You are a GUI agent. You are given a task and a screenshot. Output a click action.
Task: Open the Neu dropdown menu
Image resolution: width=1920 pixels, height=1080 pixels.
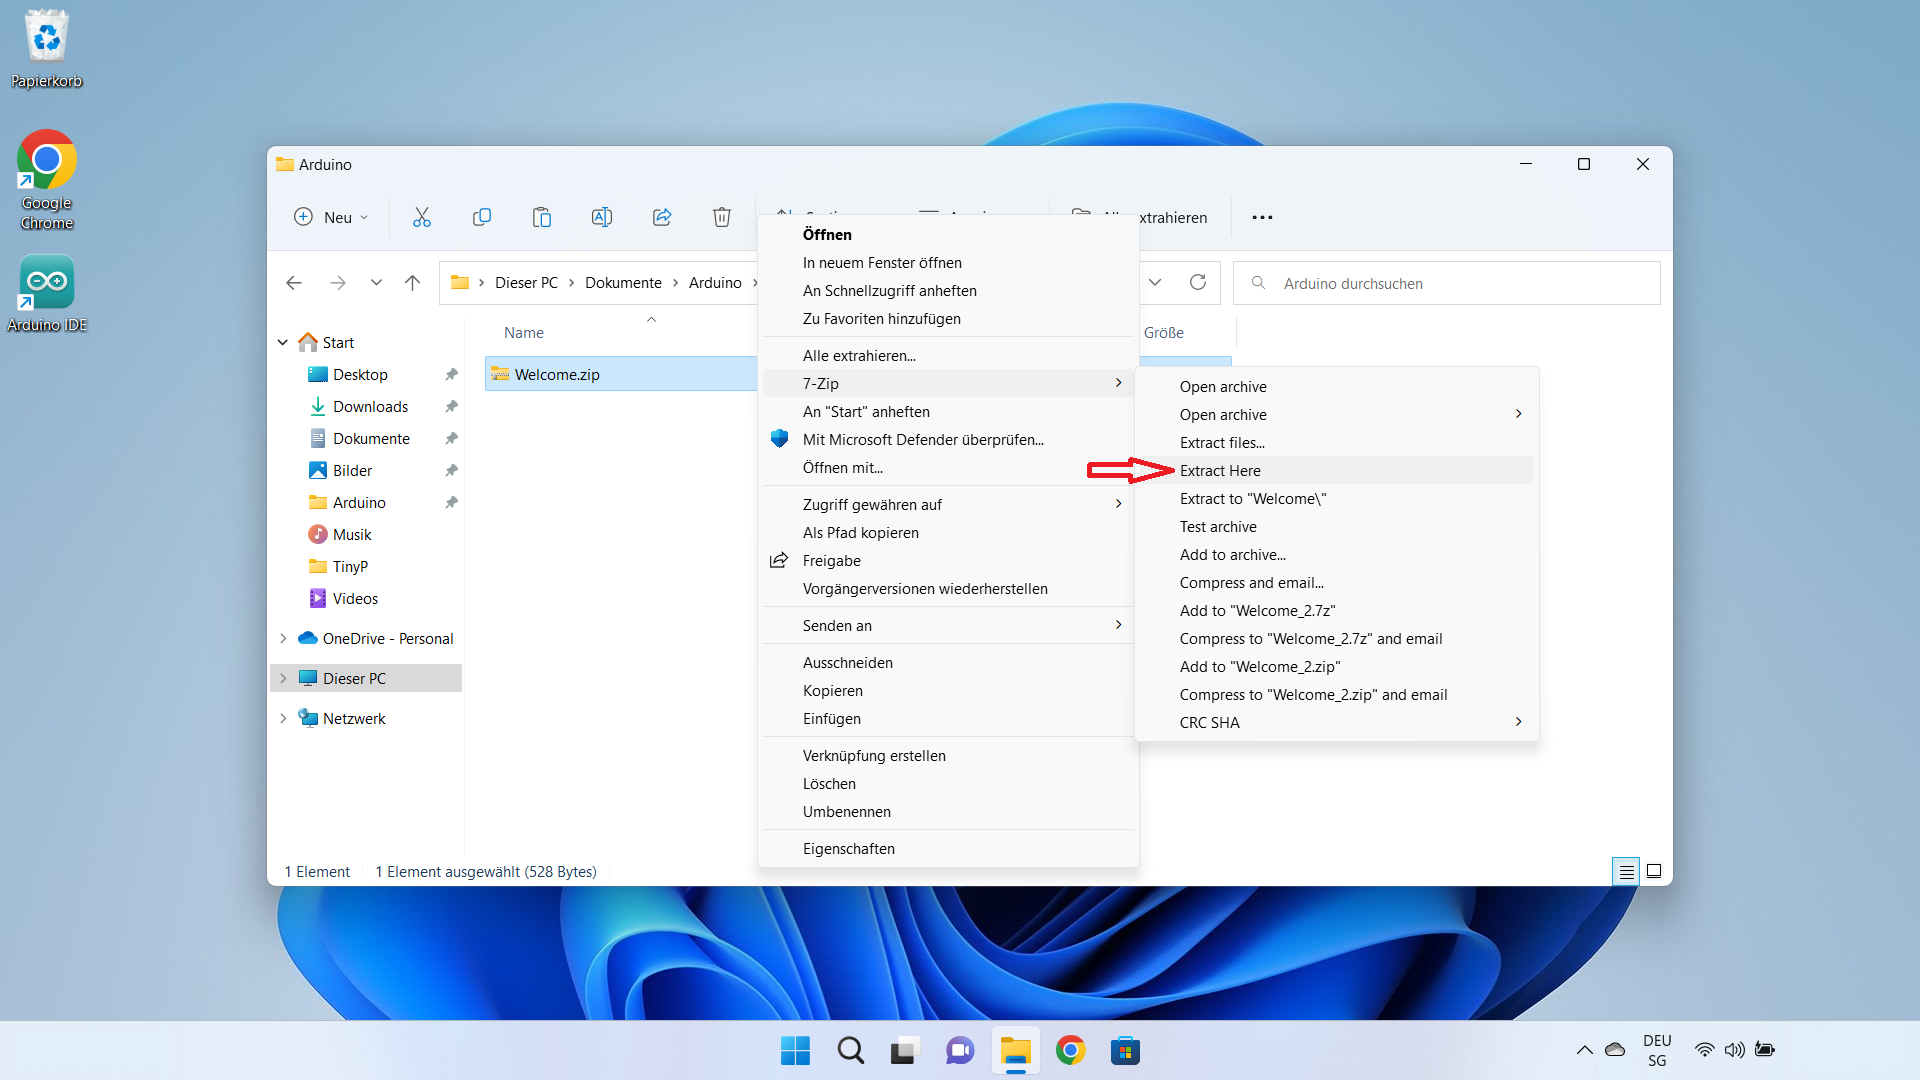(x=331, y=217)
